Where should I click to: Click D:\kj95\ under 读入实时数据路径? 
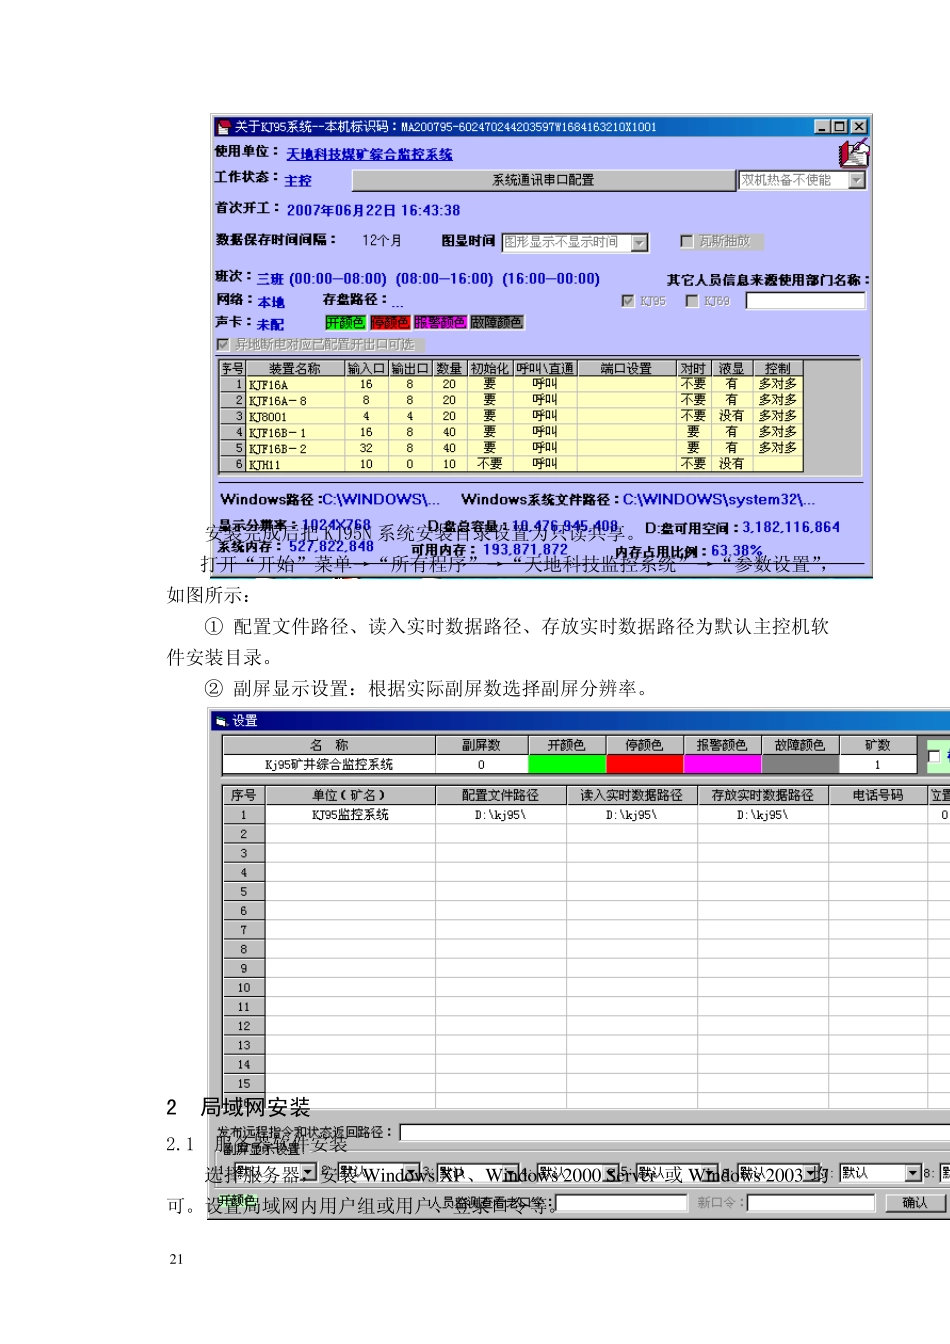[631, 815]
